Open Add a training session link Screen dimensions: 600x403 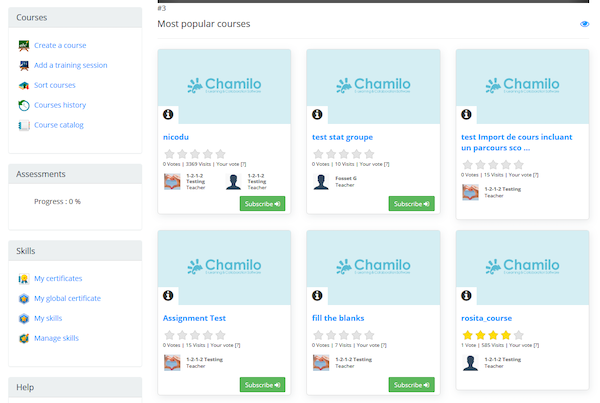point(71,65)
